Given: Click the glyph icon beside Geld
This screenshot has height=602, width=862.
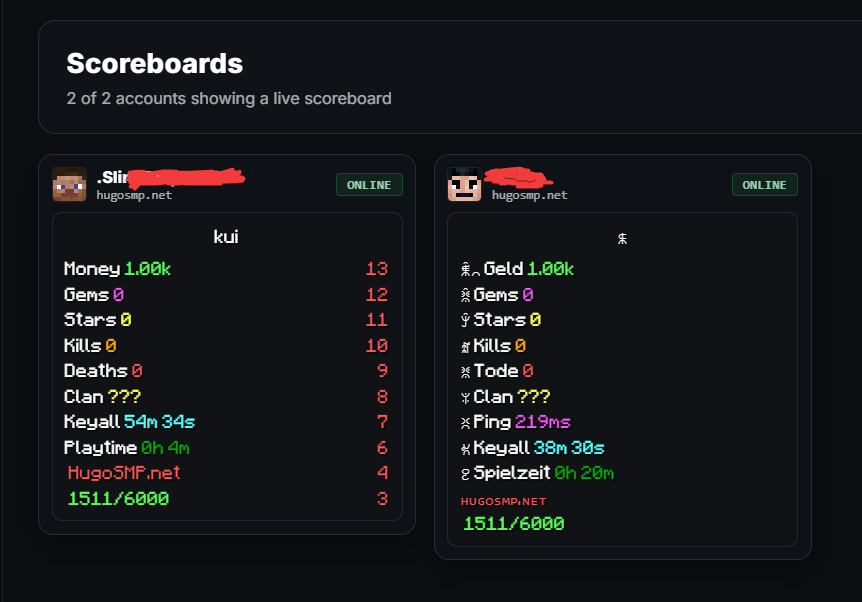Looking at the screenshot, I should [x=470, y=269].
